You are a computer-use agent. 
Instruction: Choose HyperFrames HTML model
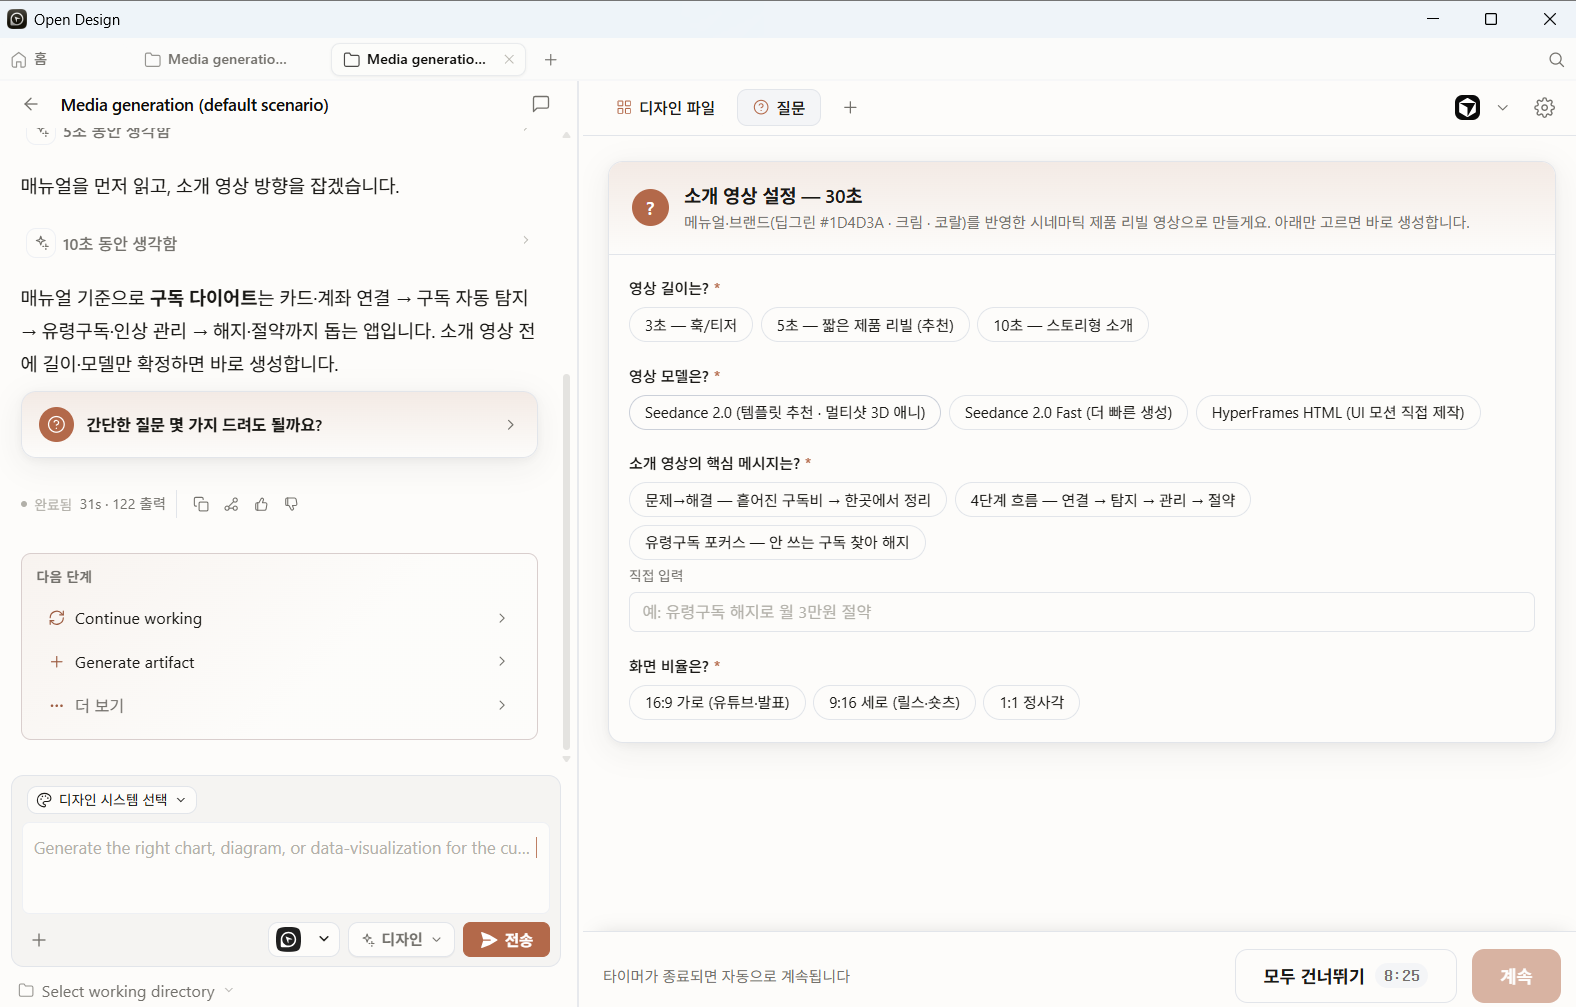tap(1338, 412)
